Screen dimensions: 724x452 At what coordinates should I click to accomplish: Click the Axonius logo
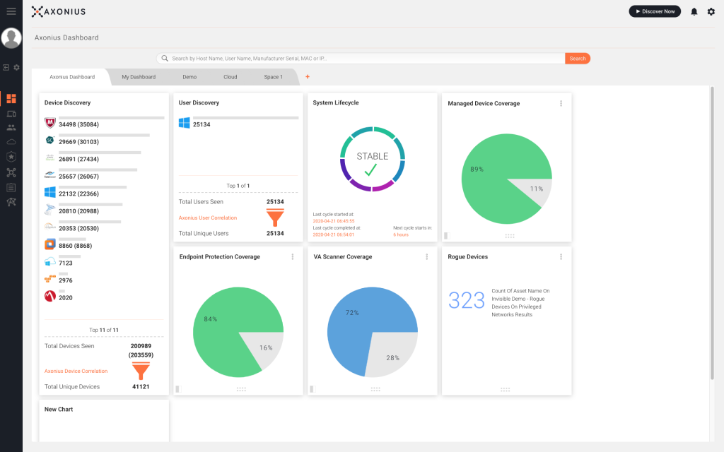point(59,12)
